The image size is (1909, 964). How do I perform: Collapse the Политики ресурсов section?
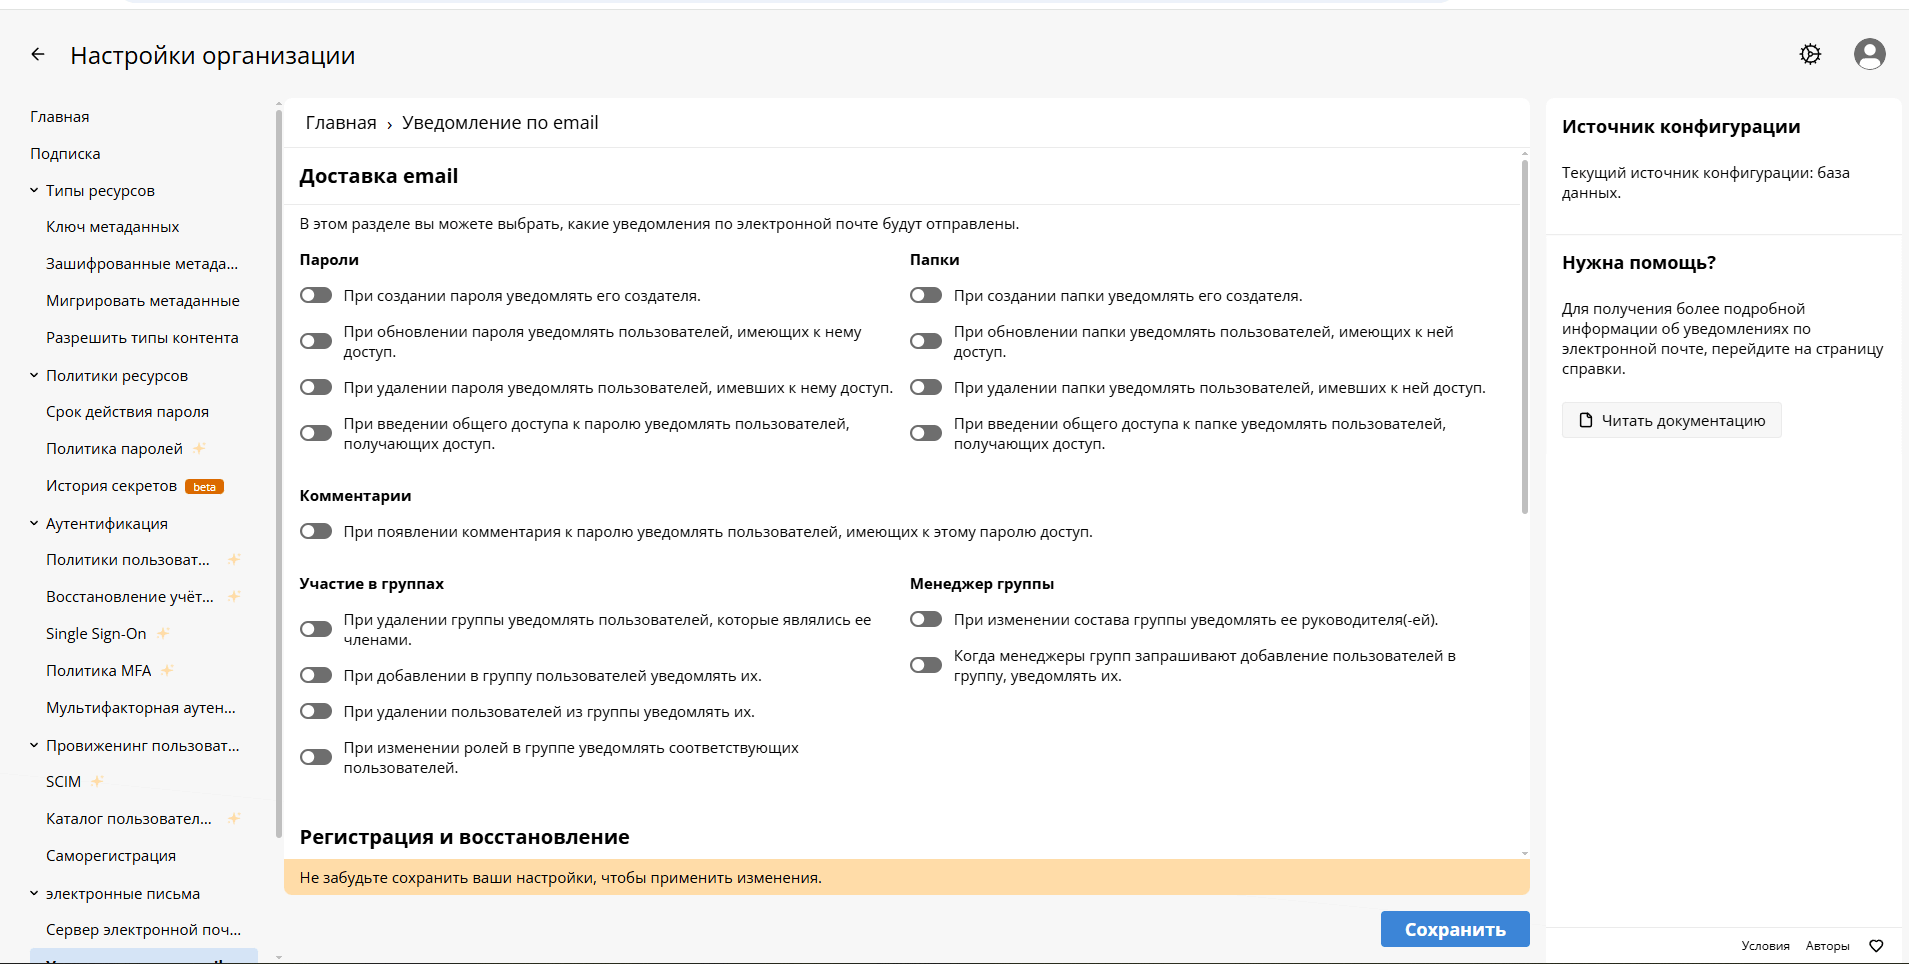pos(34,375)
